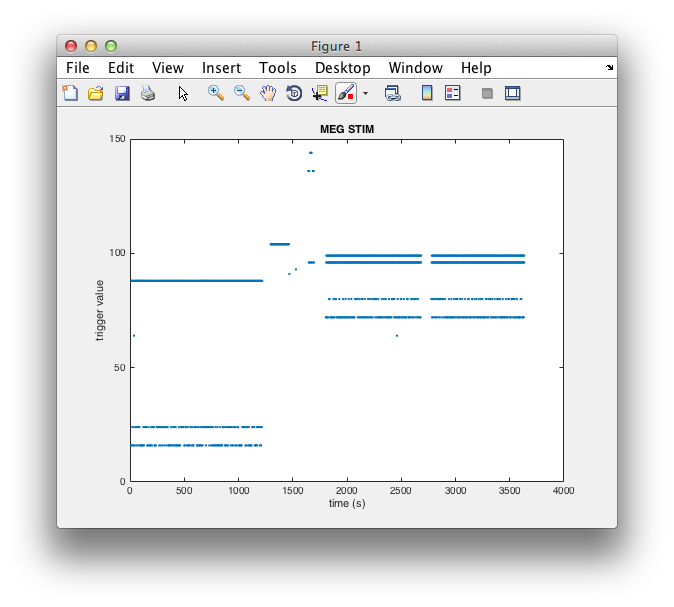Expand the brush color dropdown arrow
Viewport: 674px width, 607px height.
[365, 93]
